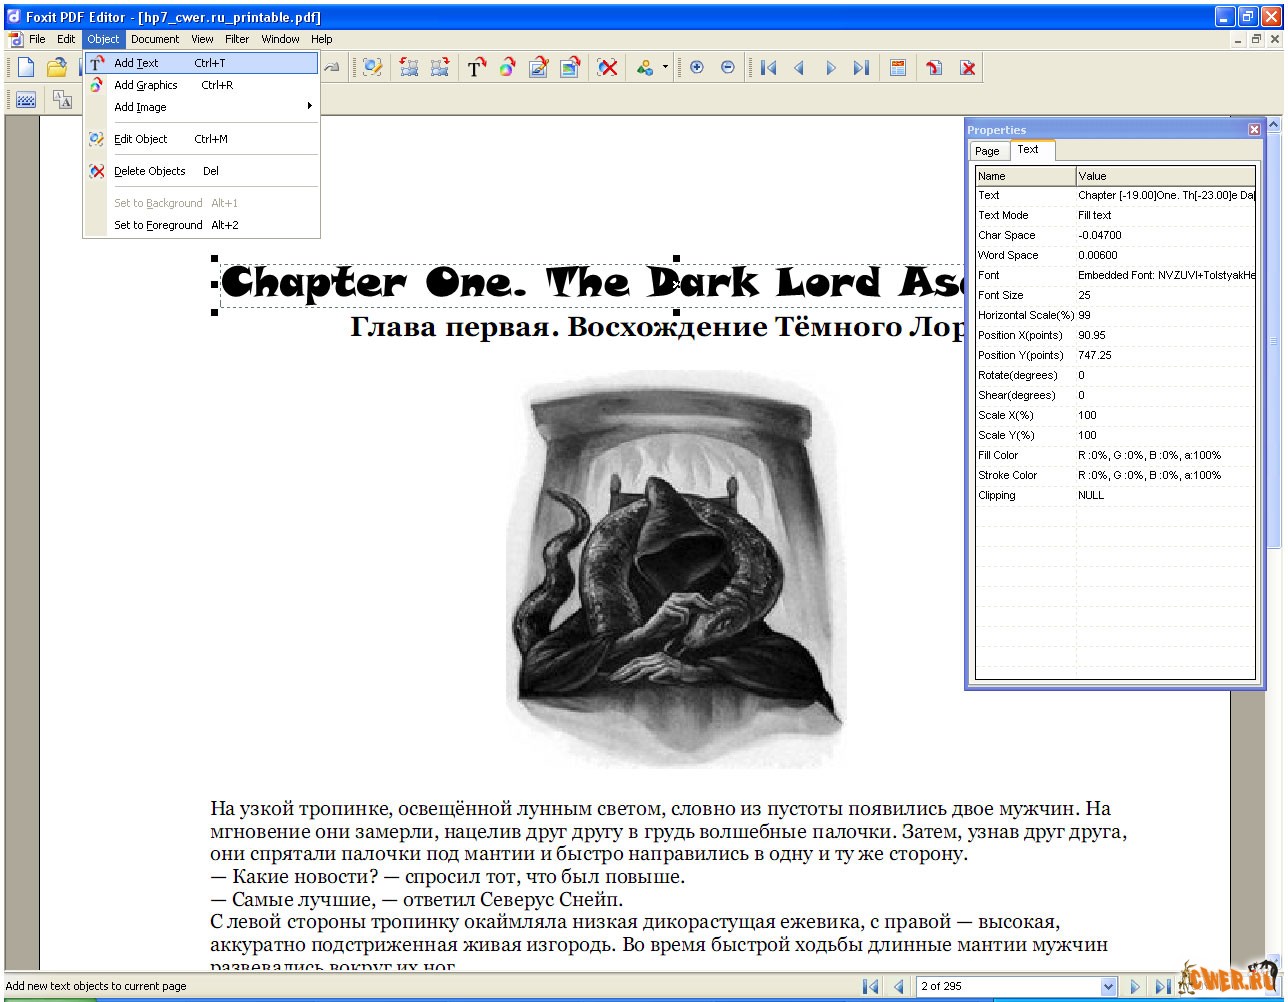The width and height of the screenshot is (1288, 1002).
Task: Open the Help menu
Action: (x=321, y=39)
